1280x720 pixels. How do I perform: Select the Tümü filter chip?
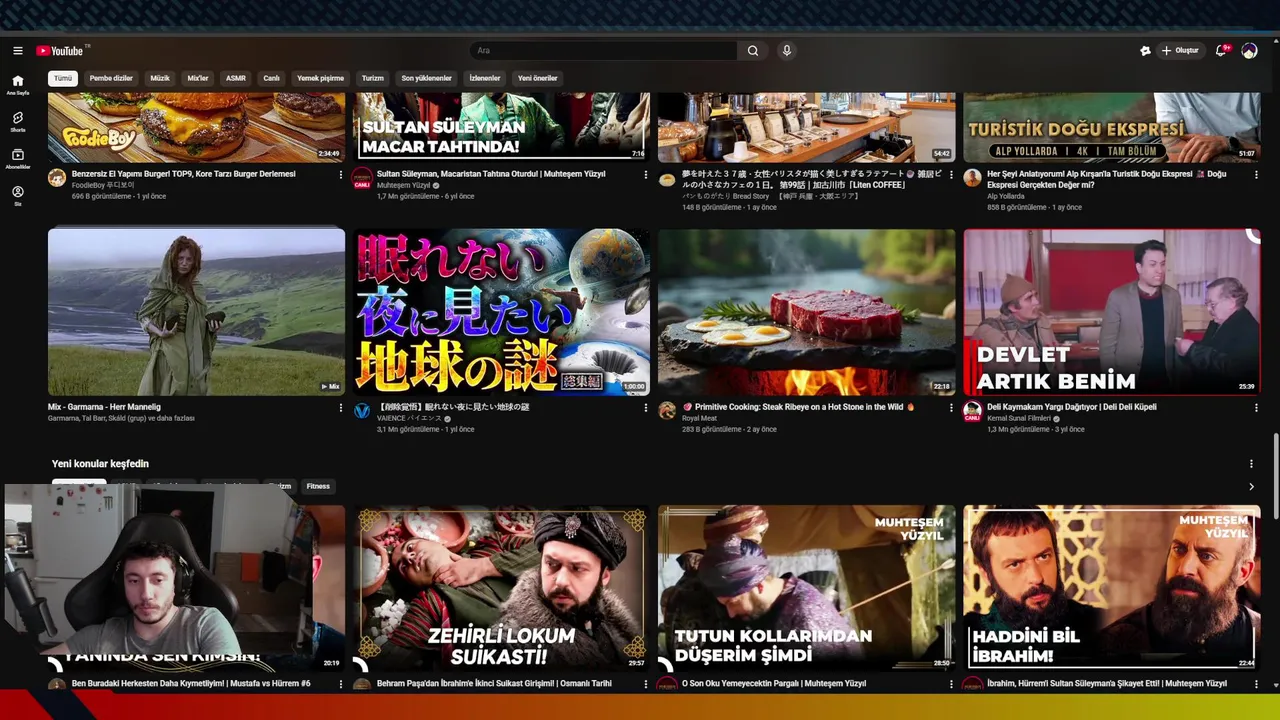pos(63,78)
